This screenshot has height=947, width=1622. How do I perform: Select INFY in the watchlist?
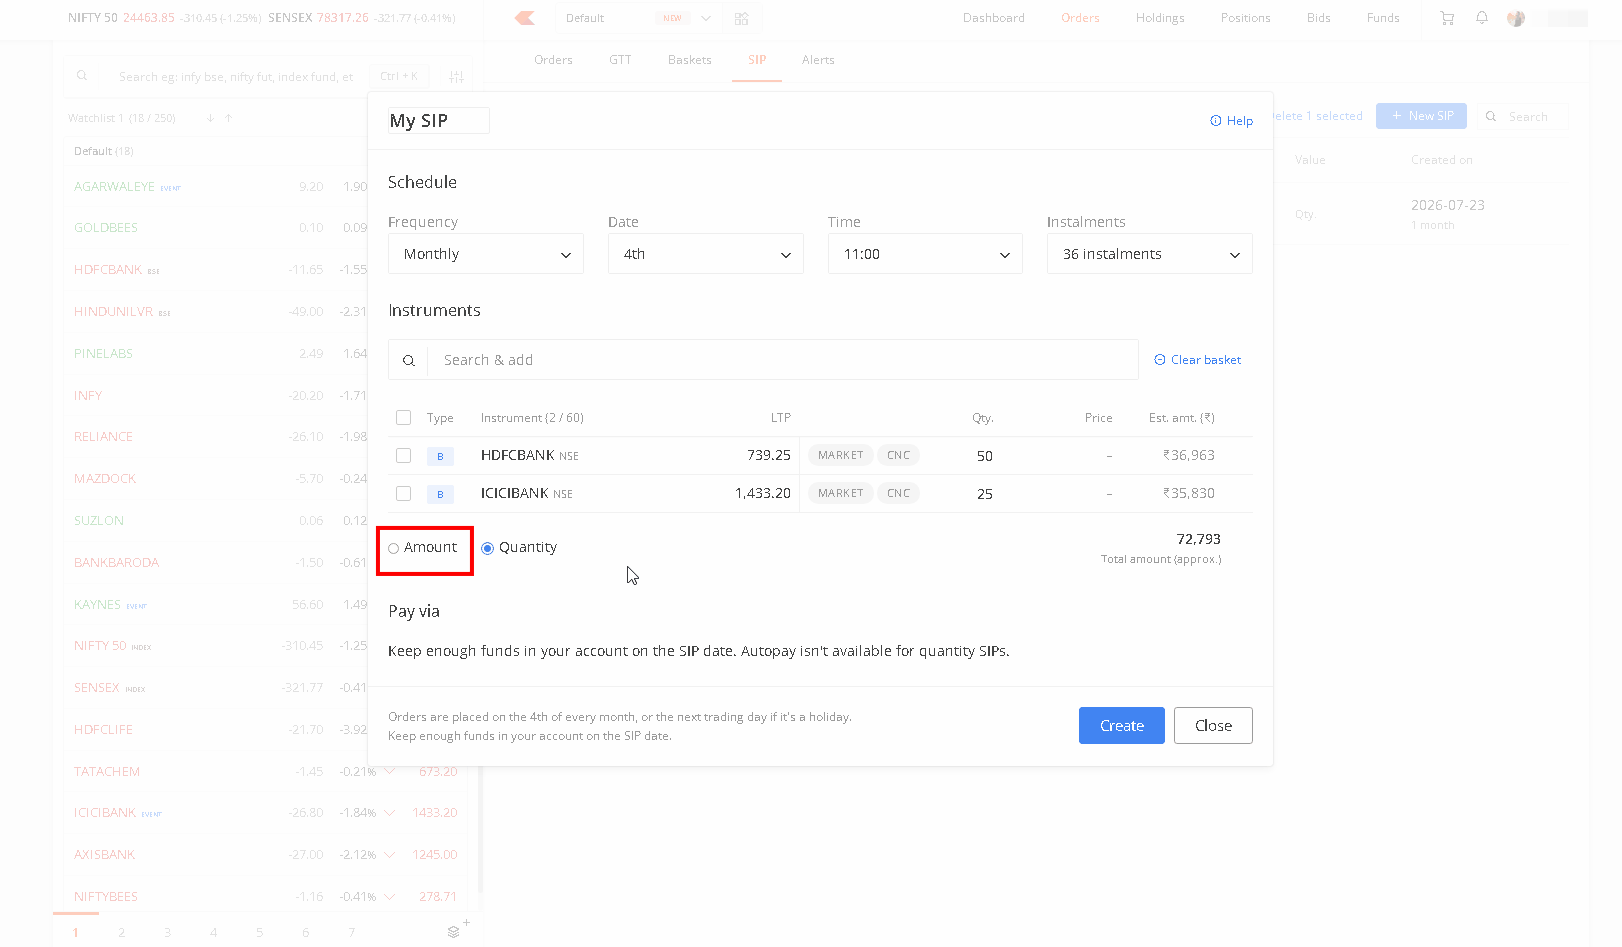pyautogui.click(x=88, y=395)
